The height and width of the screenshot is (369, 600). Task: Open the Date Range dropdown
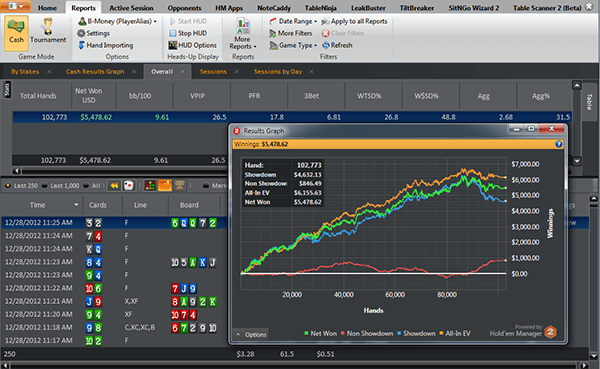pos(293,21)
